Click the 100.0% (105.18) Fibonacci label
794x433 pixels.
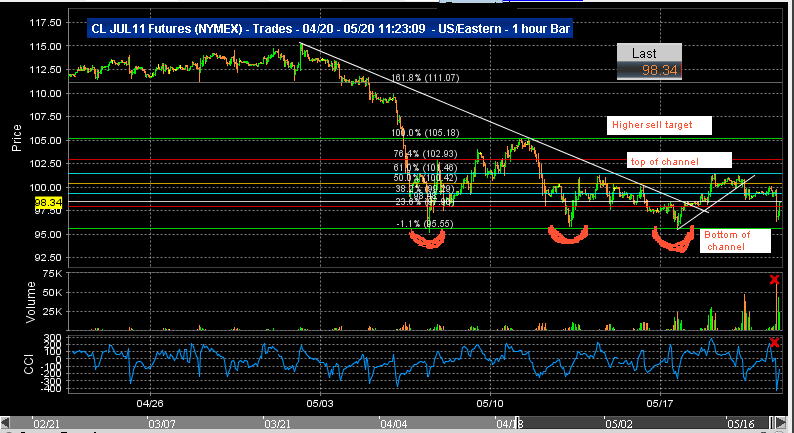[425, 133]
